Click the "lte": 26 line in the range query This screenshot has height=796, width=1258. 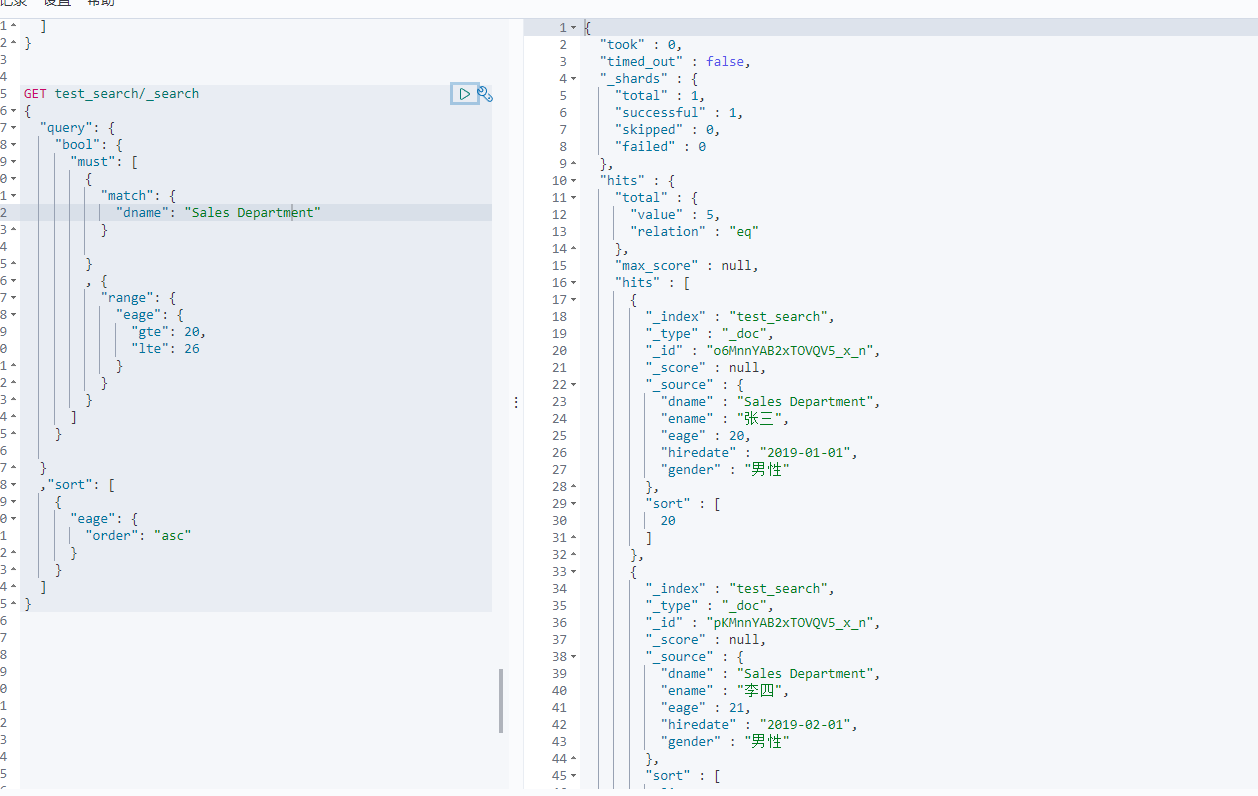[165, 349]
